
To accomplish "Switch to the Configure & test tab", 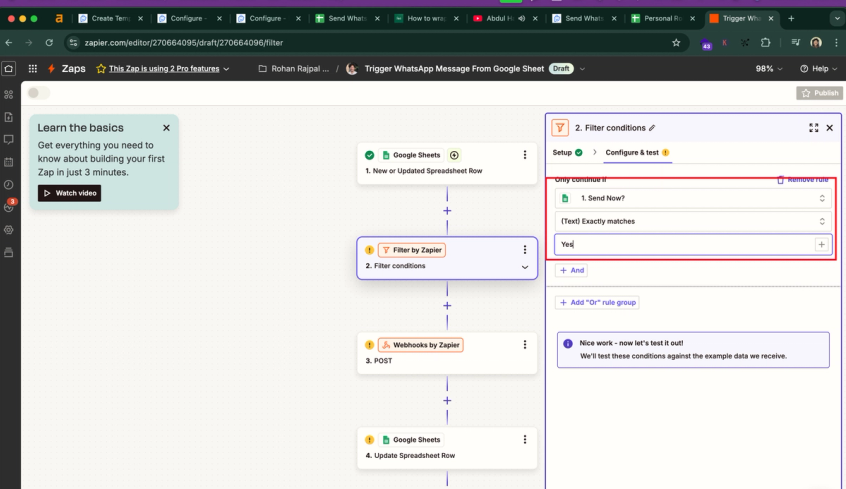I will [637, 153].
